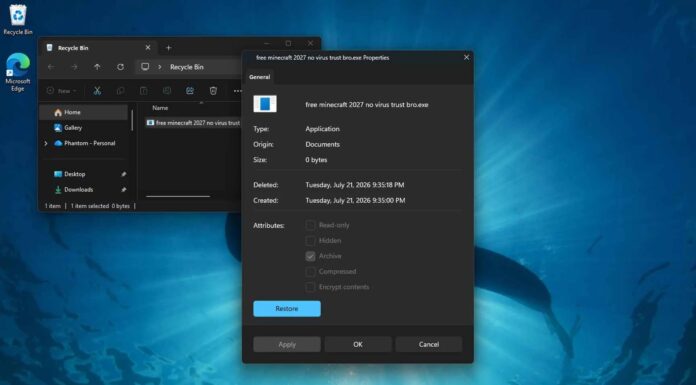The width and height of the screenshot is (696, 385).
Task: Click Cancel in the Properties dialog
Action: coord(429,344)
